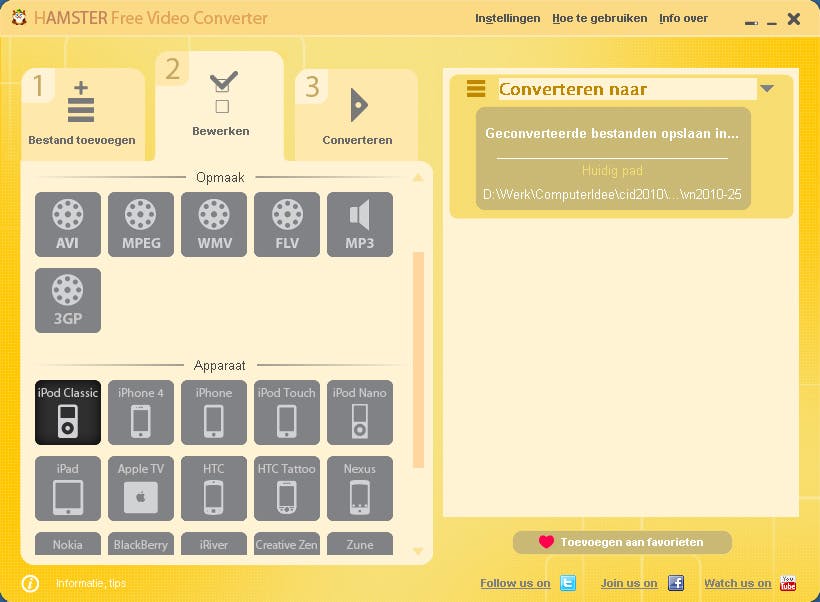Select the iPod Touch device tile
Image resolution: width=820 pixels, height=602 pixels.
[x=287, y=412]
